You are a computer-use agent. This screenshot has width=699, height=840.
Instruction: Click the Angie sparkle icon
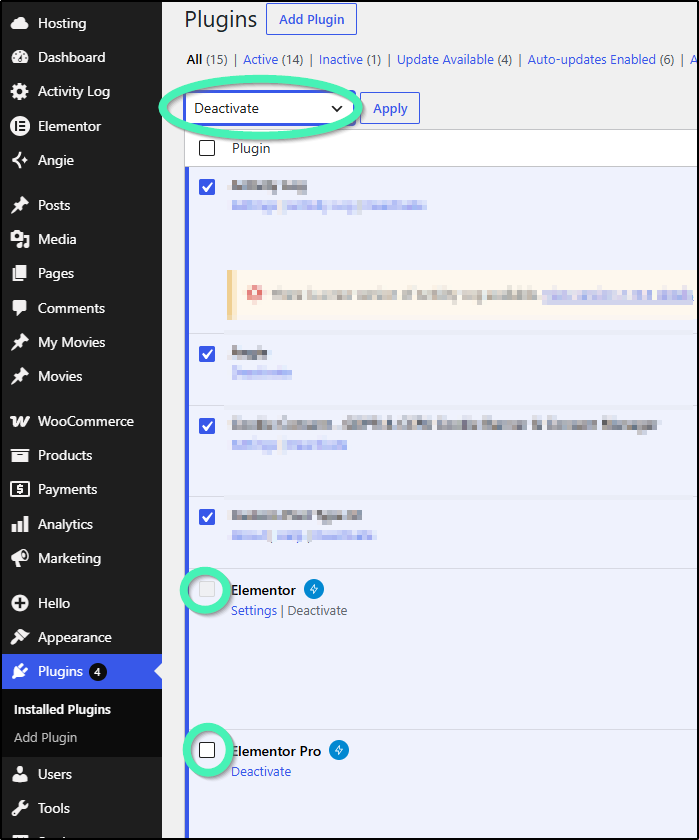20,160
